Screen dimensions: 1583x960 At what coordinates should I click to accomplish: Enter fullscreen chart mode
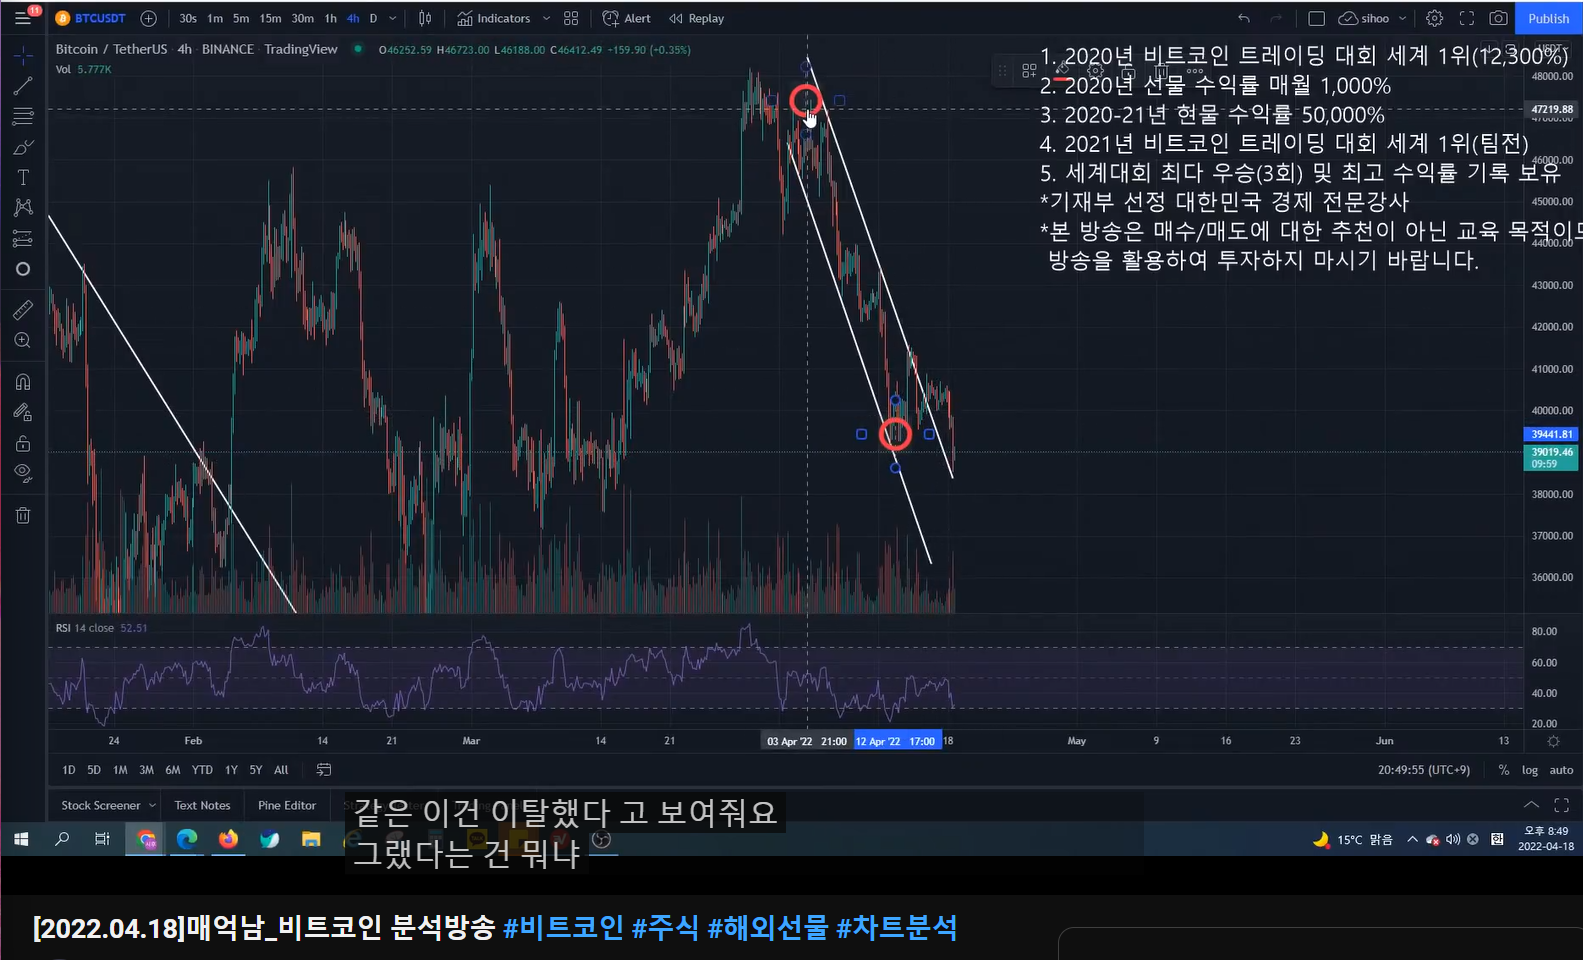point(1466,18)
